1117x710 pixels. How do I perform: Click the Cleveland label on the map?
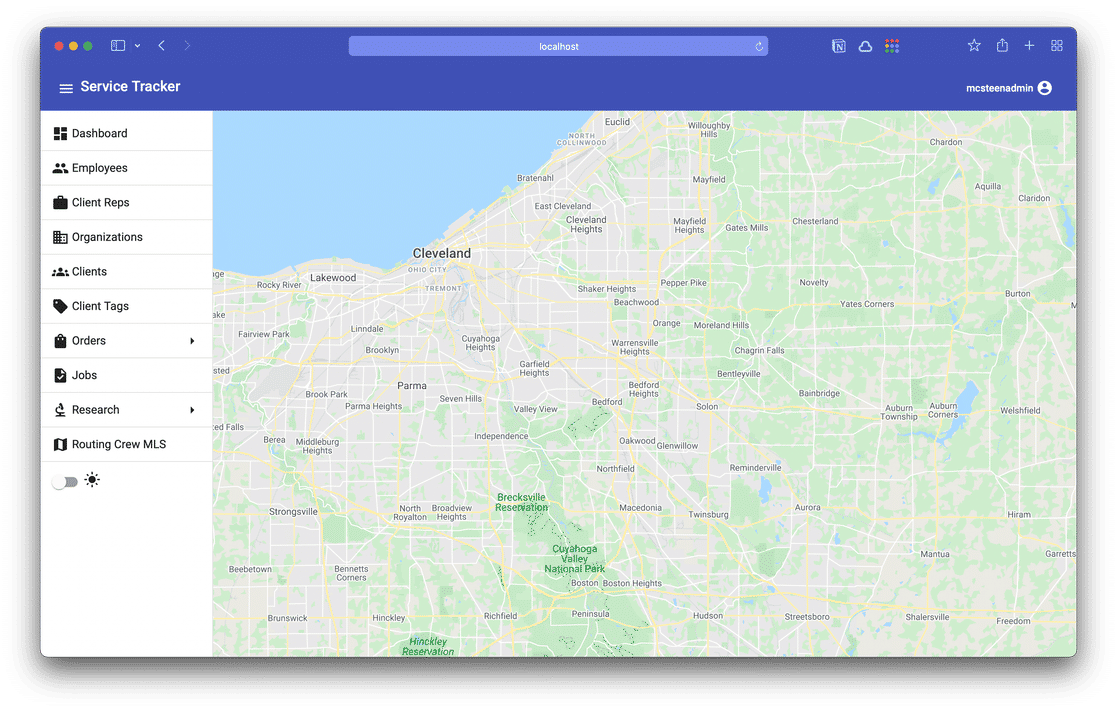tap(442, 253)
